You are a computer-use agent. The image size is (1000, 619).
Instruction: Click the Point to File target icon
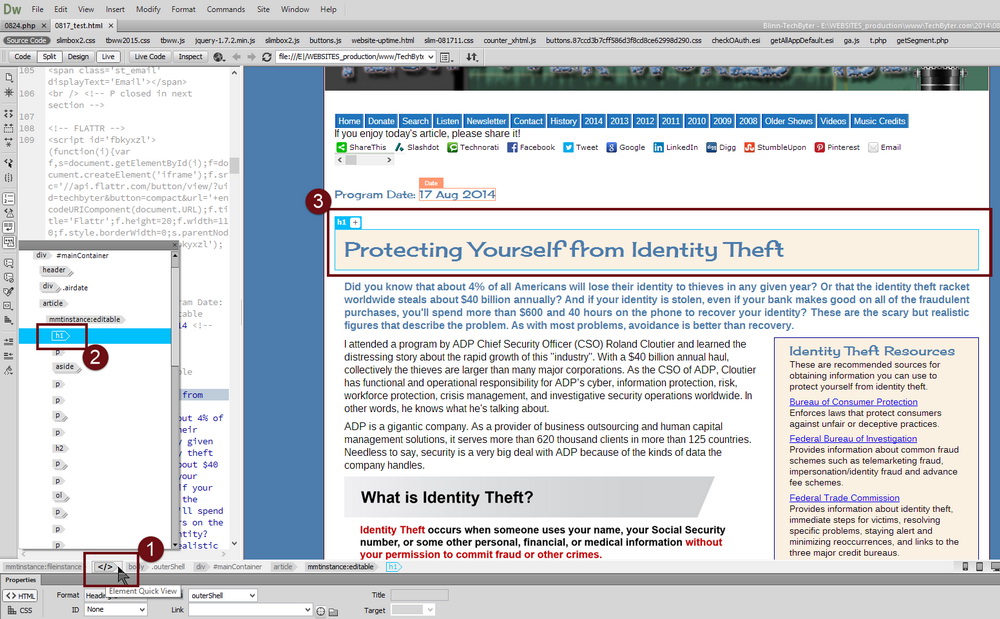click(x=320, y=610)
